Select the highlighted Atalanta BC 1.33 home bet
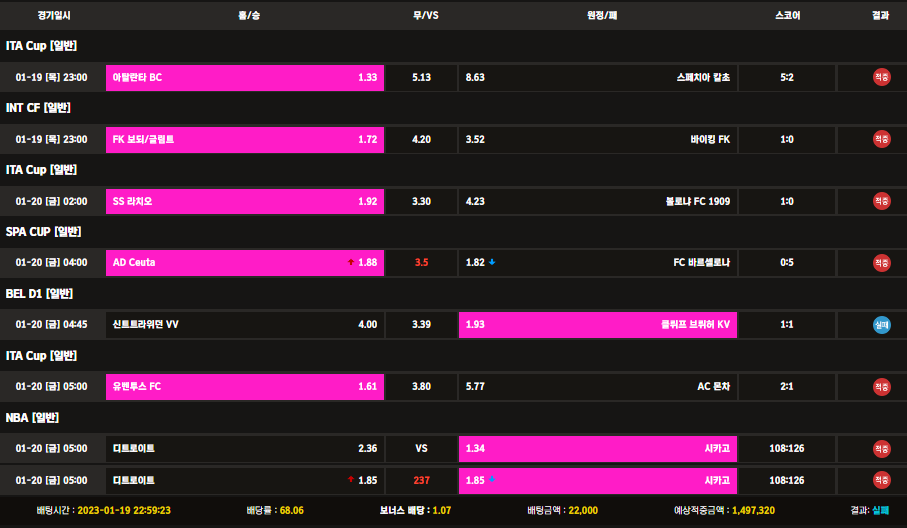Image resolution: width=907 pixels, height=528 pixels. [245, 77]
